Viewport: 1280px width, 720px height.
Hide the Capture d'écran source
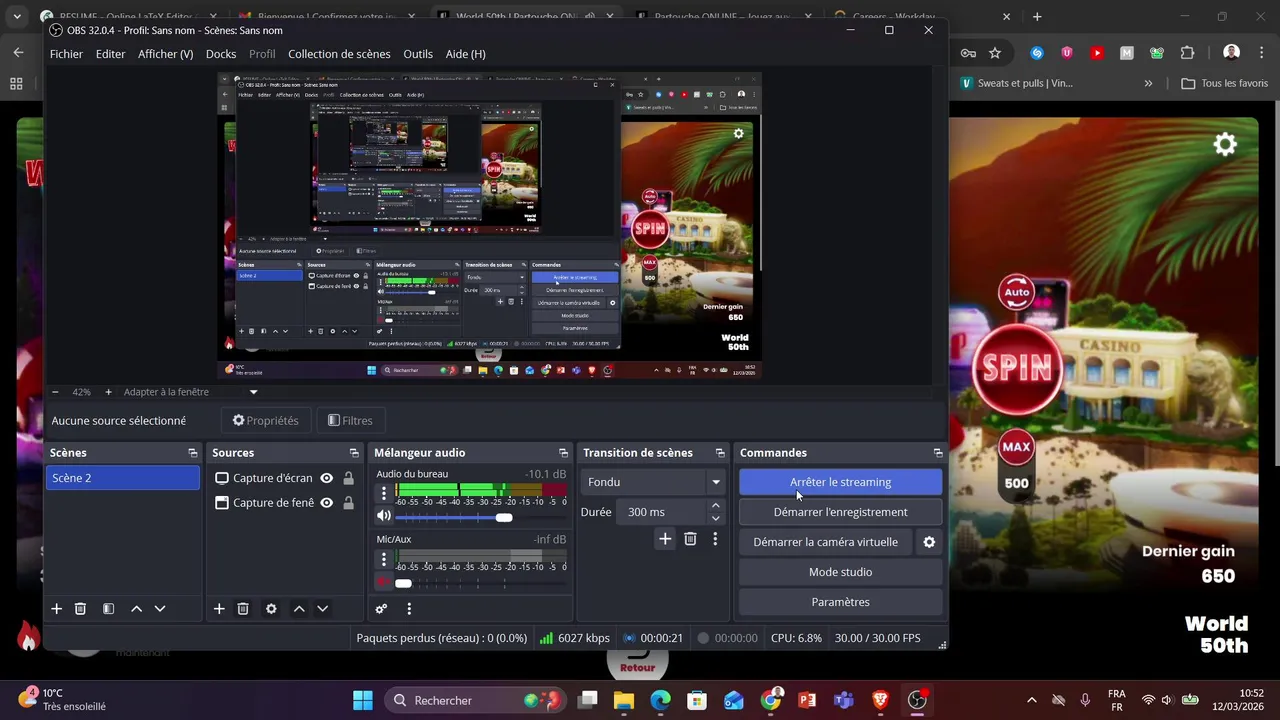326,478
